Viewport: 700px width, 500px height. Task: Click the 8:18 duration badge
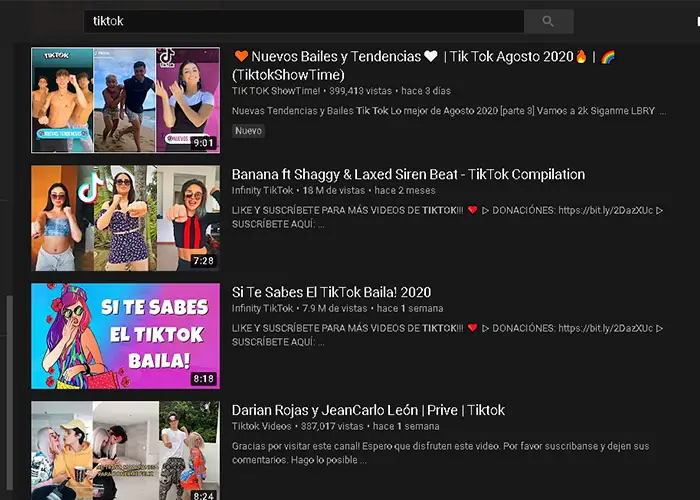203,379
